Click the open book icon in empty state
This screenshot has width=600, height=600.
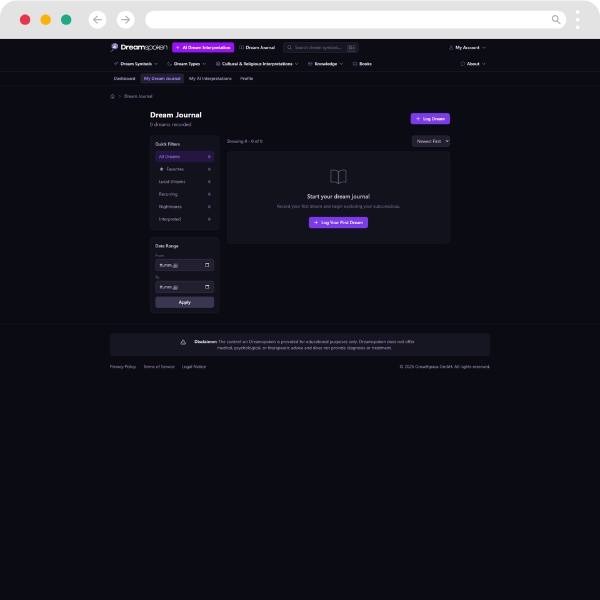pos(338,176)
